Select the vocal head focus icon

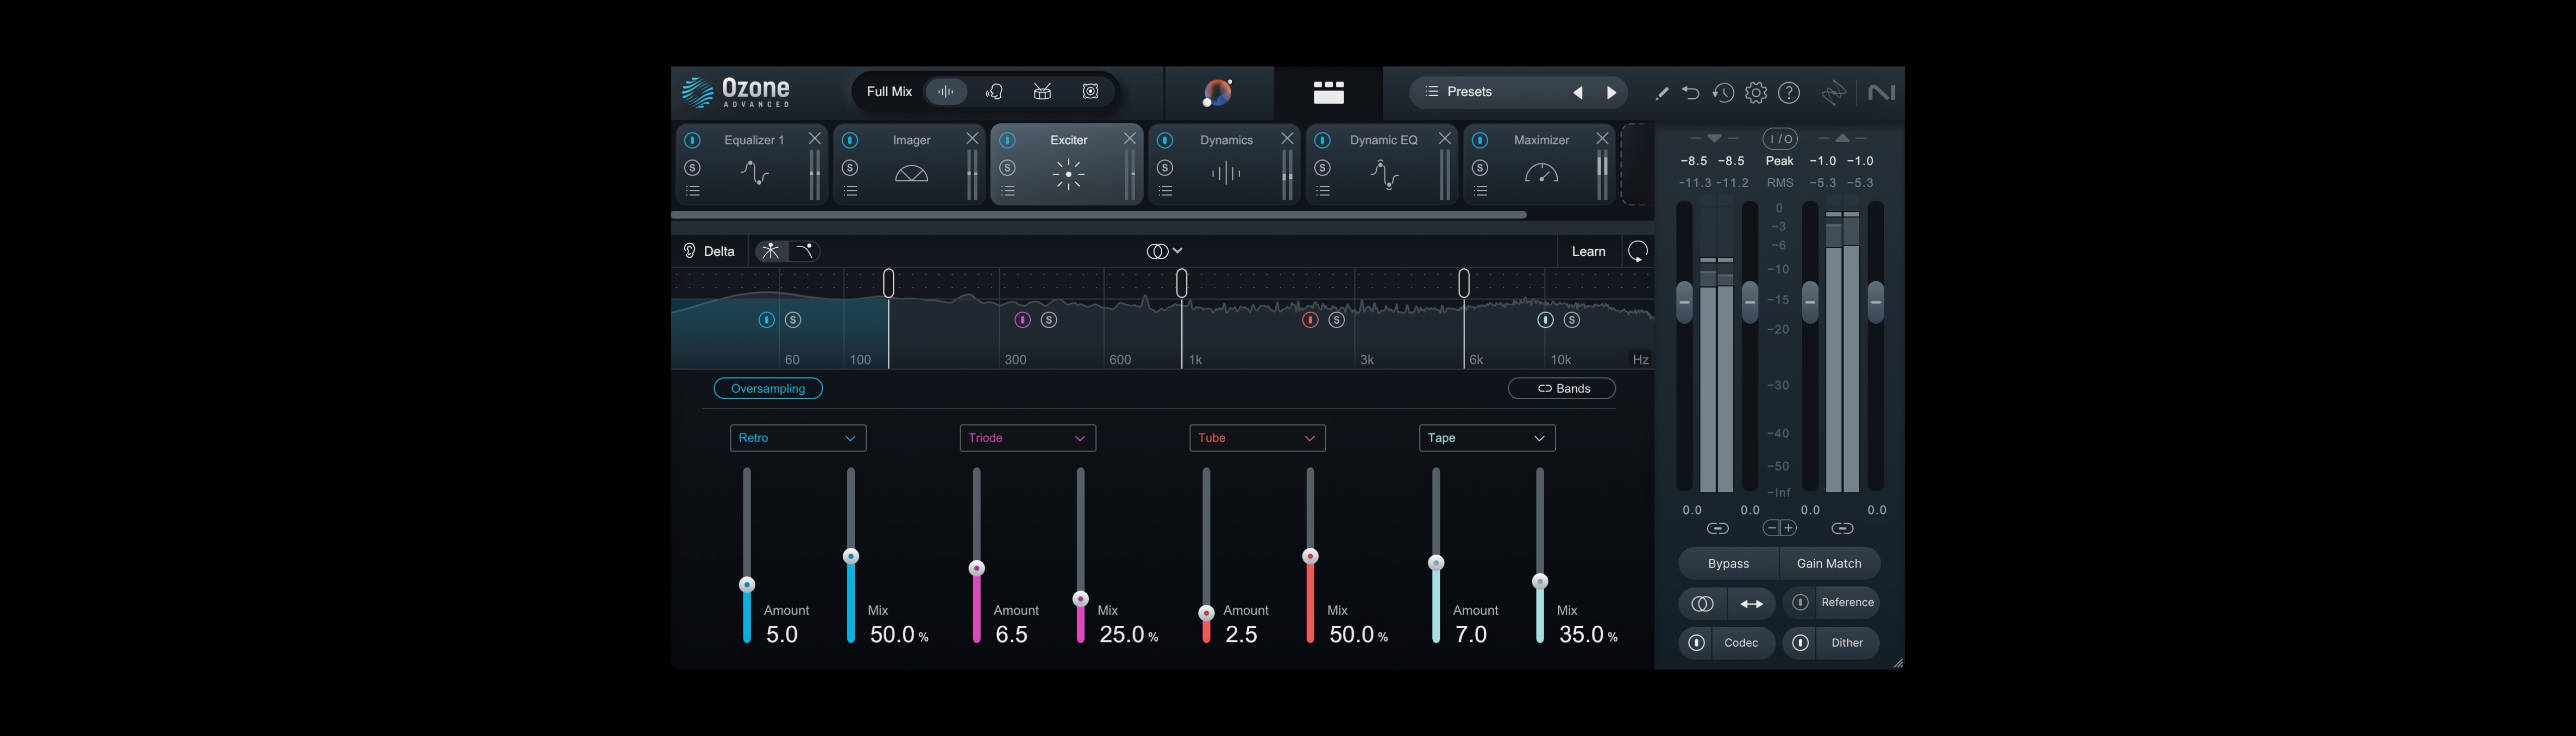(x=994, y=92)
